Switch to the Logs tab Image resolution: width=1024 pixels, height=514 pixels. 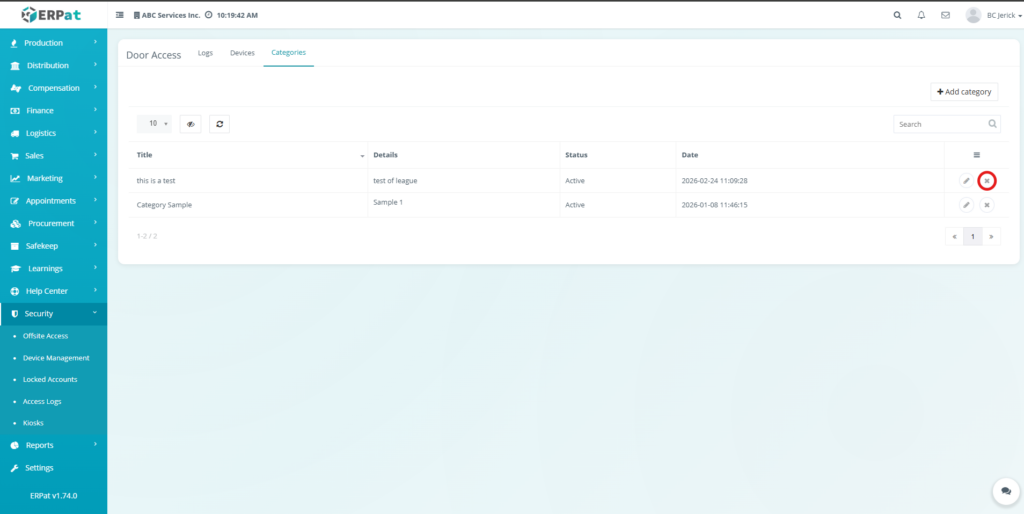point(205,53)
